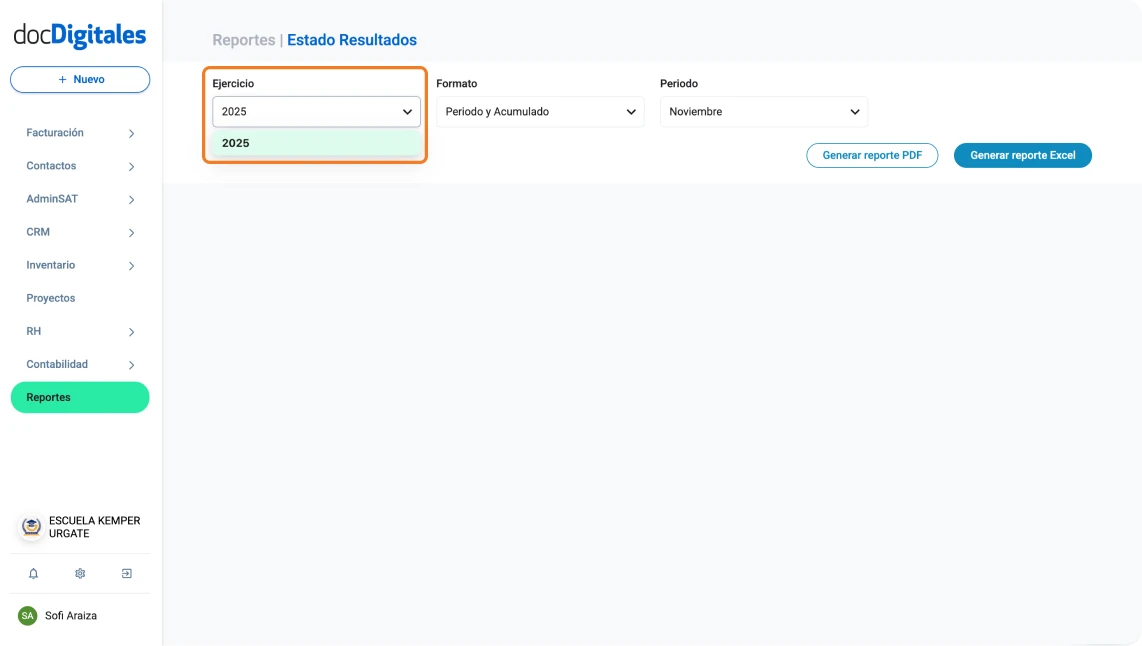Screen dimensions: 1142x646
Task: Open the Proyectos section
Action: click(x=51, y=298)
